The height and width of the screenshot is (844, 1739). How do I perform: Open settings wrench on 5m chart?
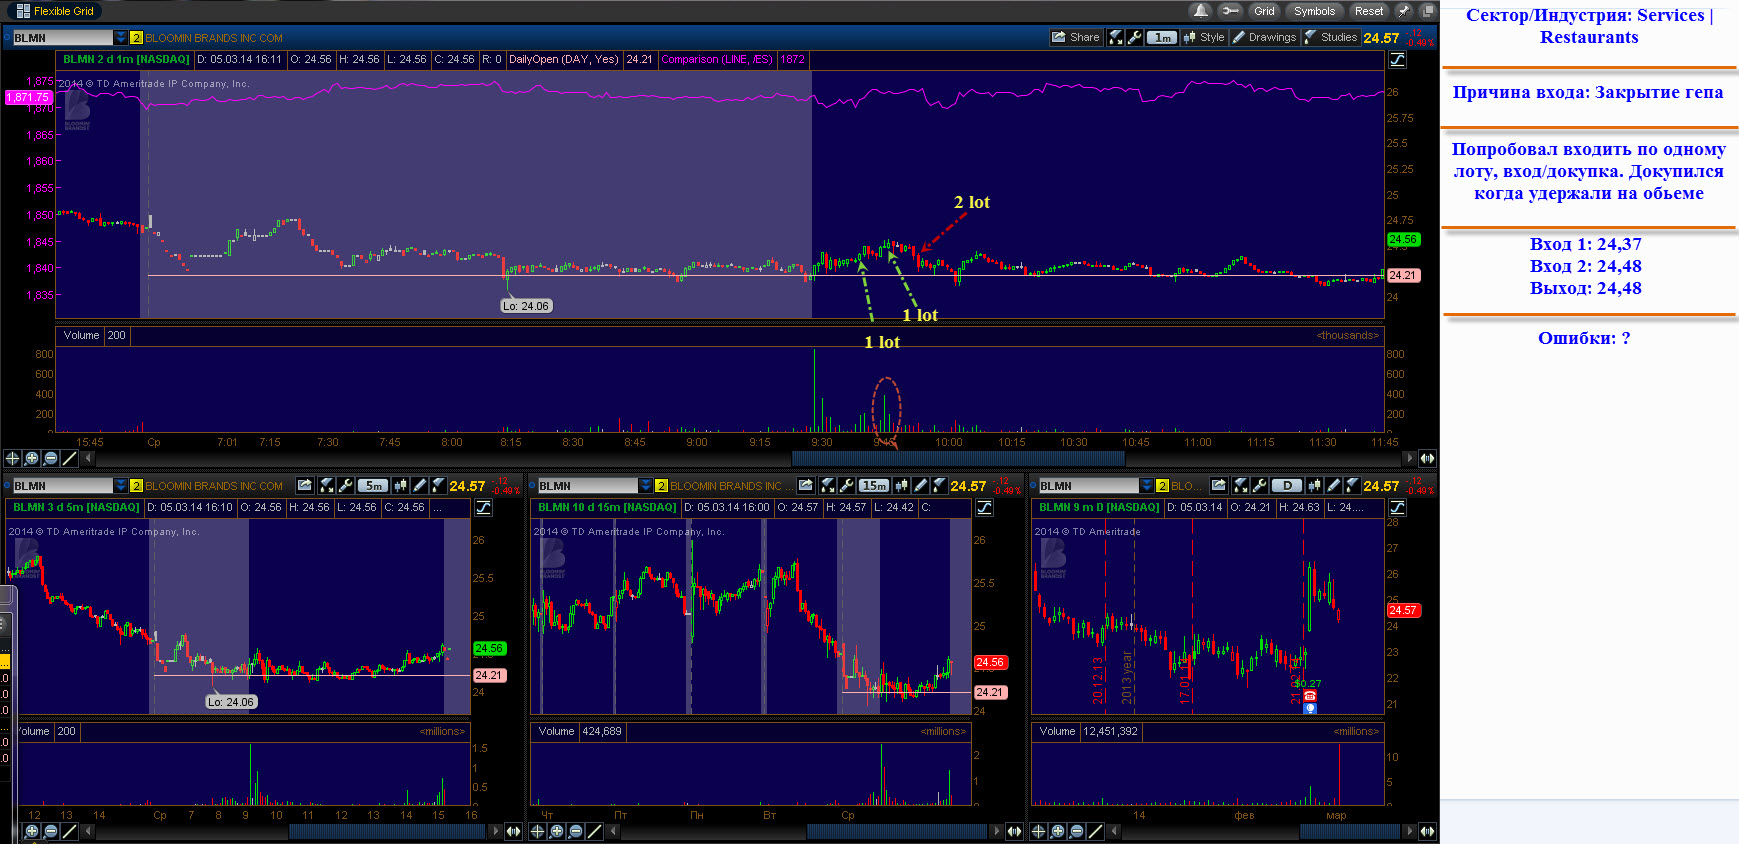click(345, 485)
